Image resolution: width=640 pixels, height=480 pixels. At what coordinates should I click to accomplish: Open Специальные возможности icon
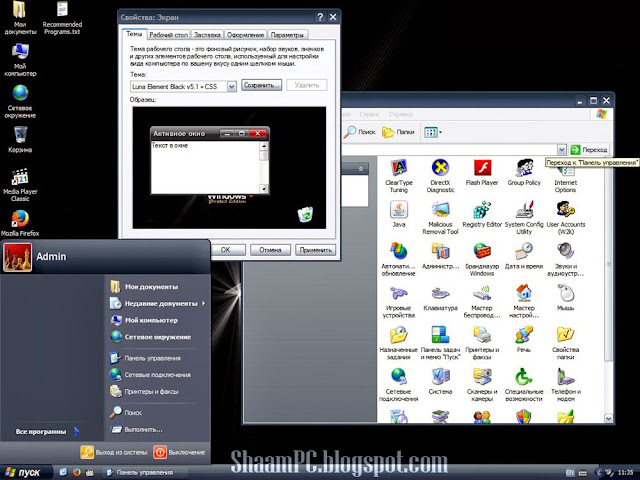click(x=524, y=385)
